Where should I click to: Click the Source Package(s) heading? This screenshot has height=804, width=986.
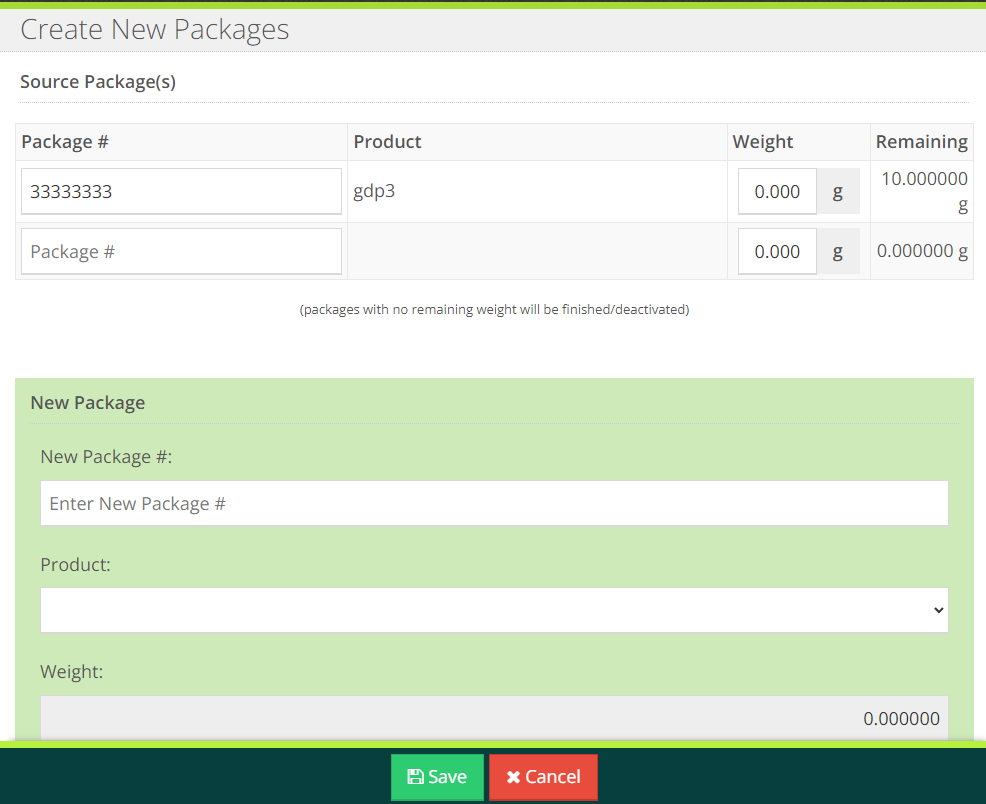(x=98, y=82)
